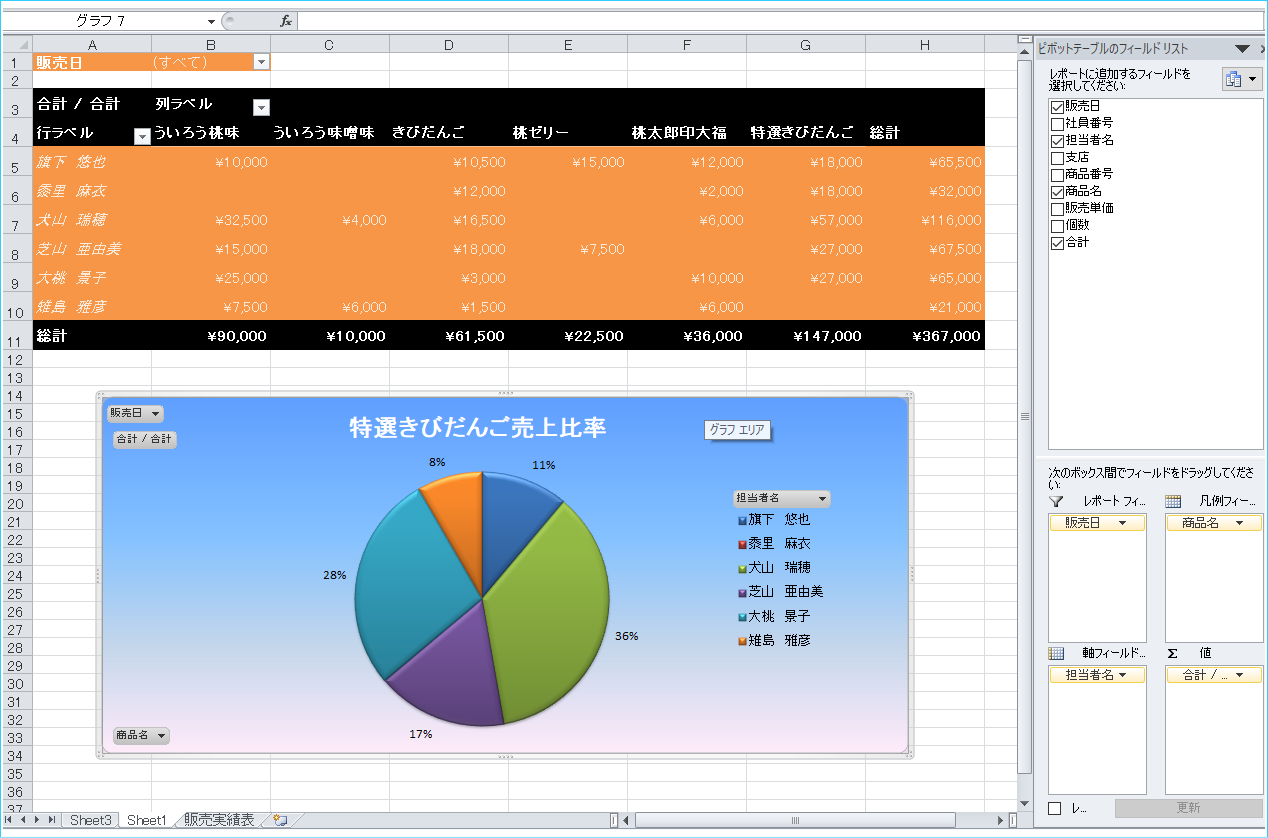The image size is (1268, 838).
Task: Check the 販売単価 field checkbox
Action: 1057,208
